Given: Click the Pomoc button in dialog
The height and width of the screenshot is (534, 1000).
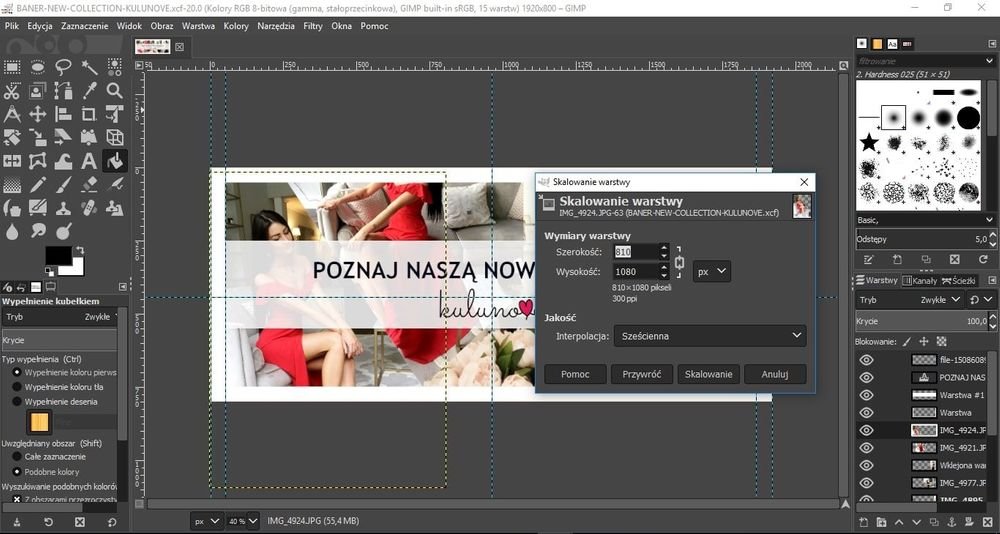Looking at the screenshot, I should coord(575,374).
